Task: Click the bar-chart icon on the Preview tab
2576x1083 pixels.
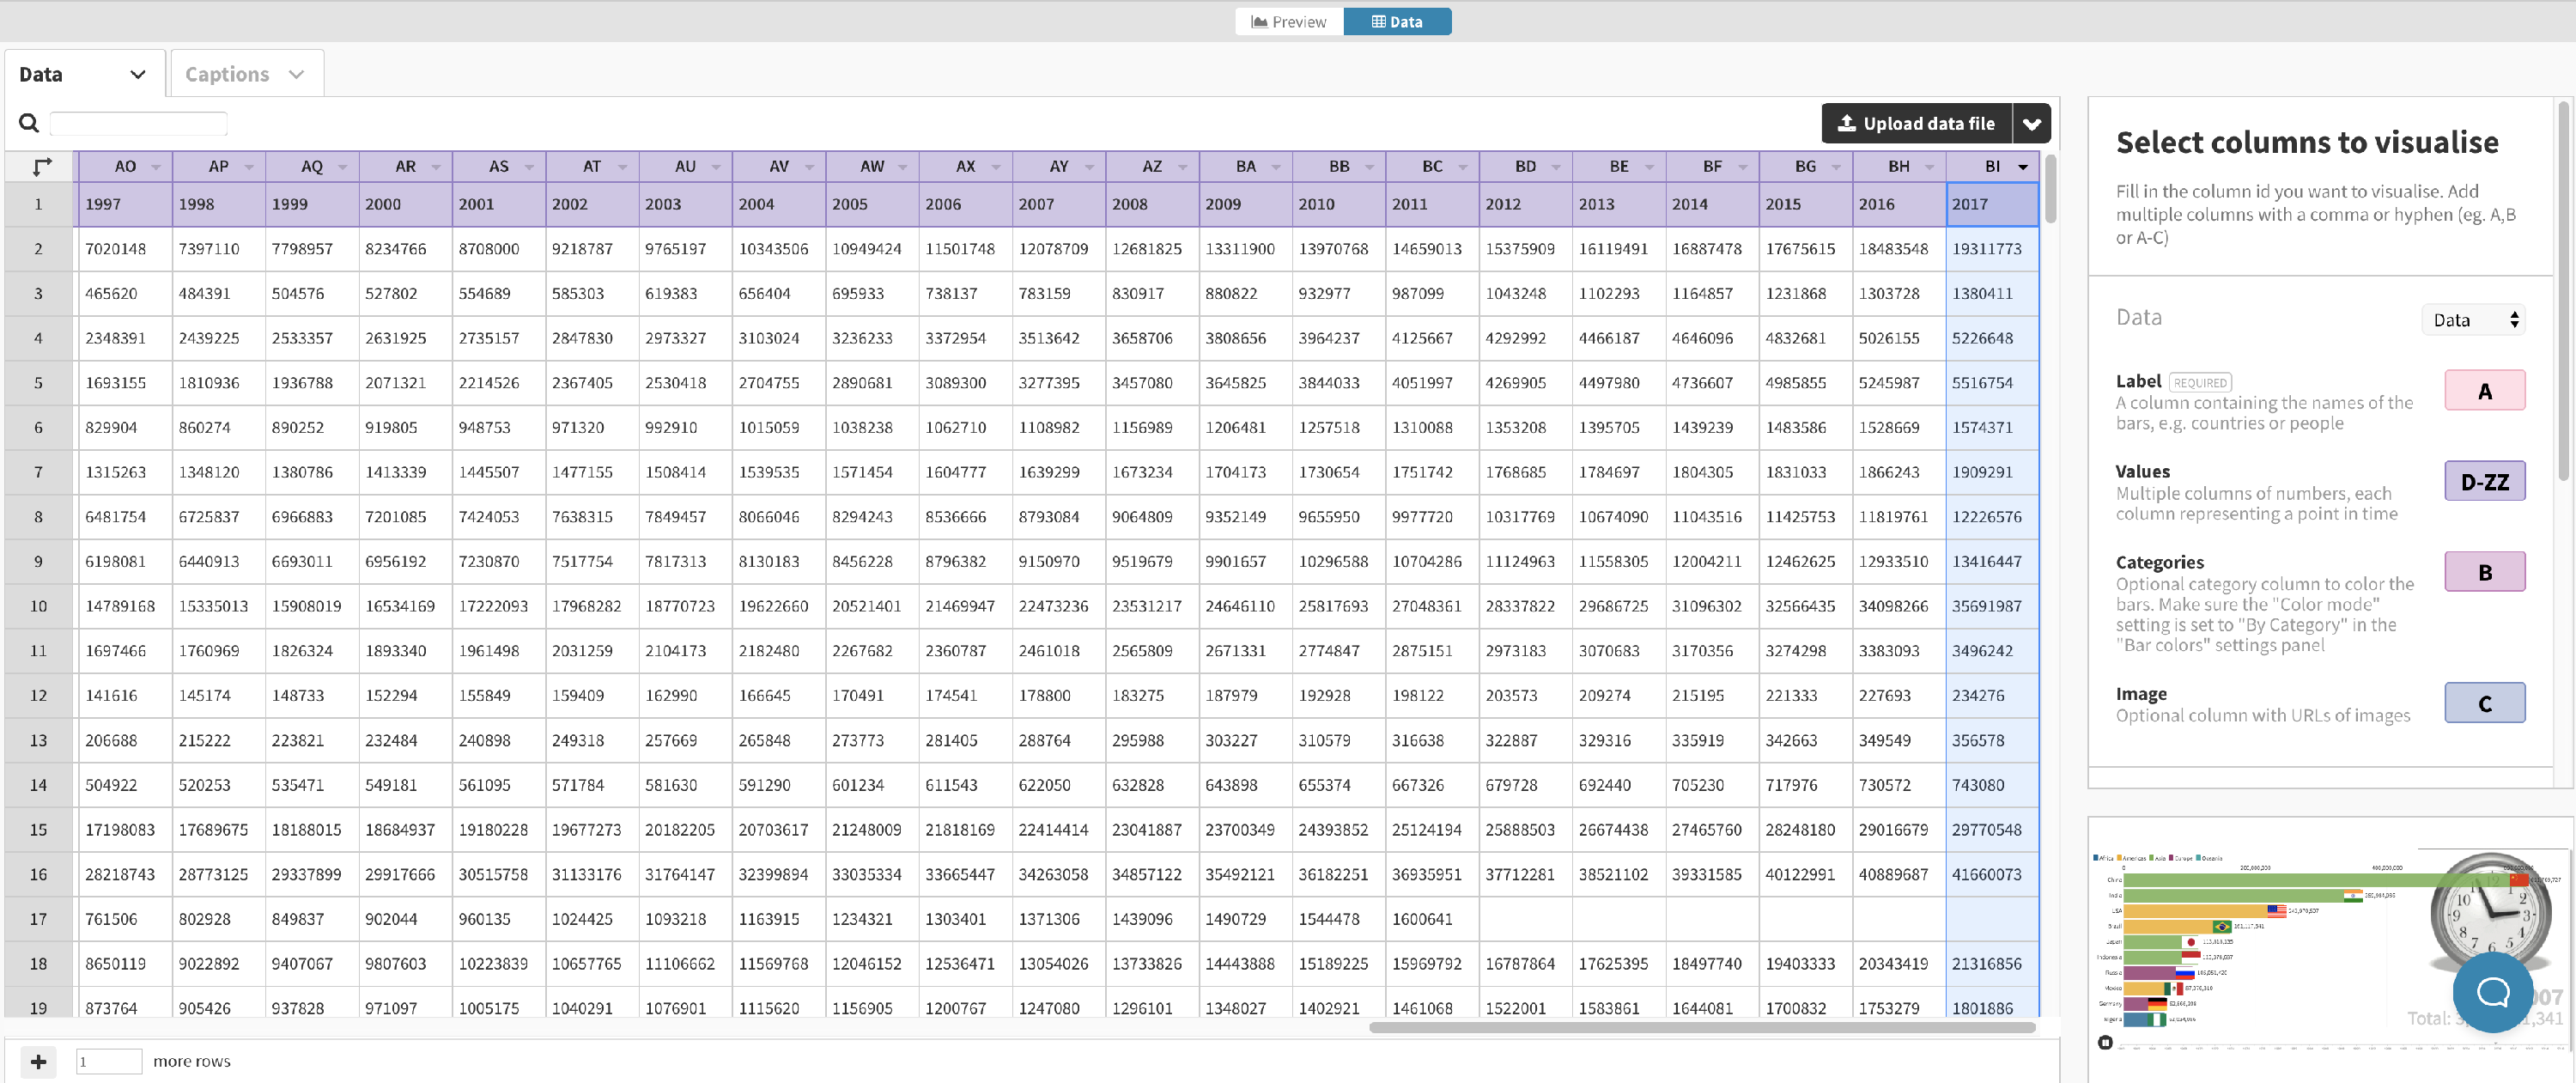Action: 1261,21
